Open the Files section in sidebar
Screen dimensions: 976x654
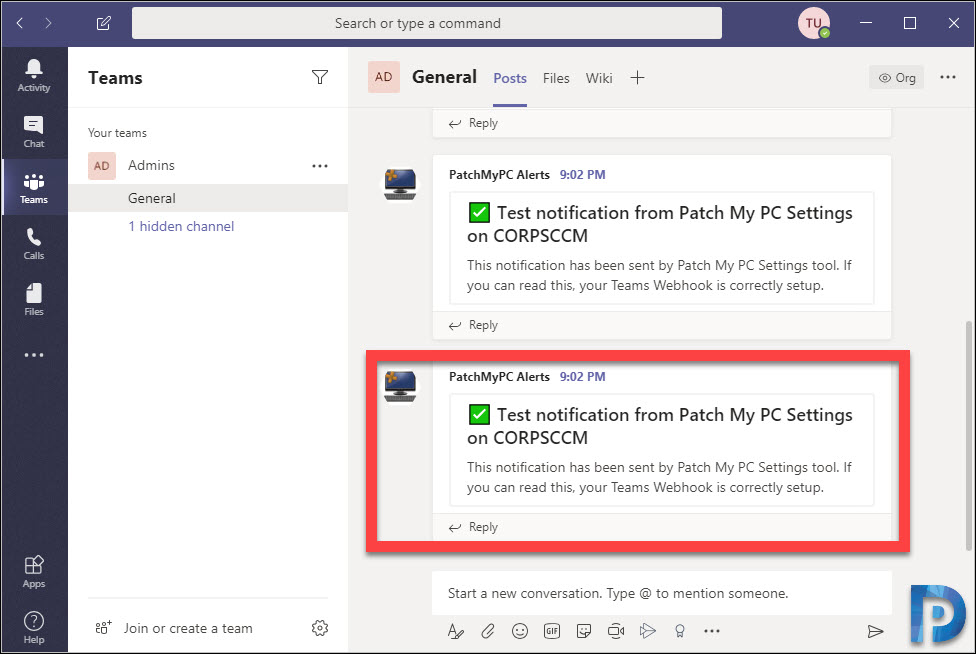point(34,299)
